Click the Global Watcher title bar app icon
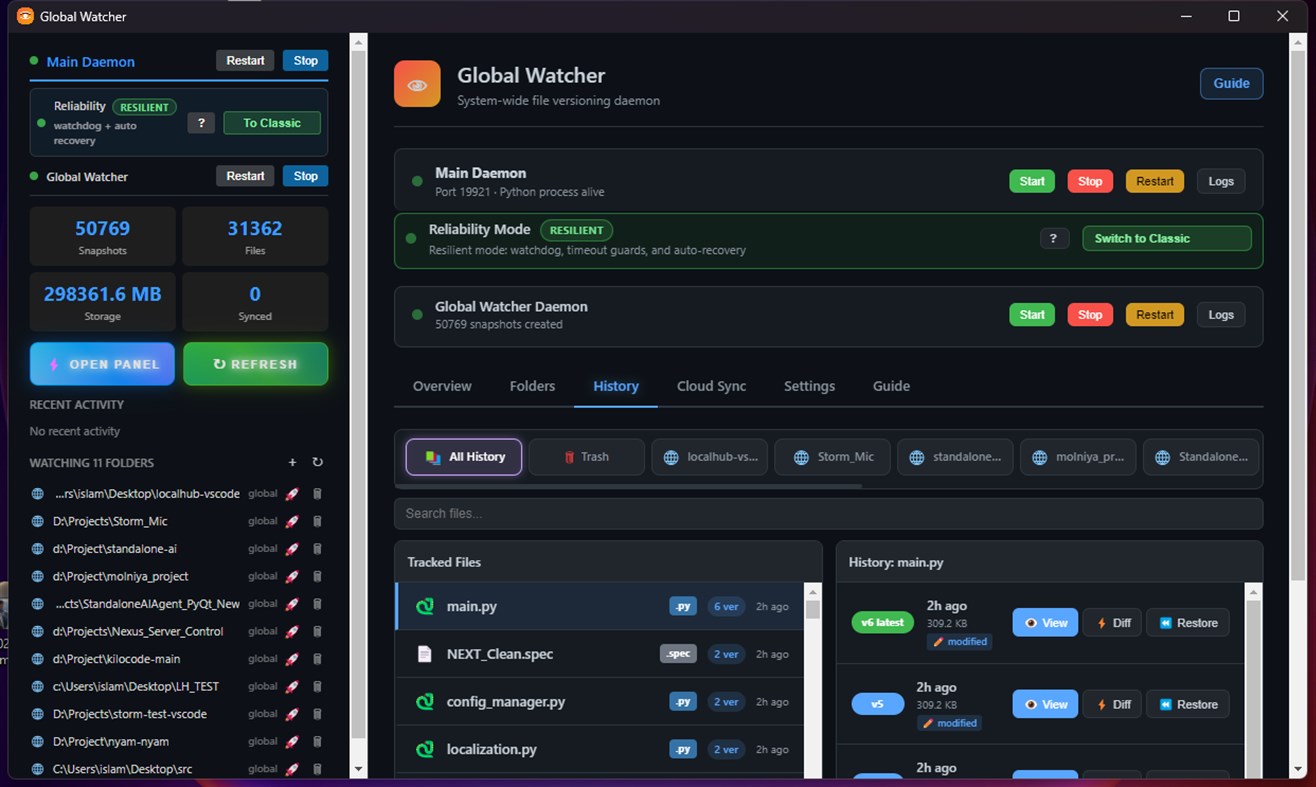 25,16
